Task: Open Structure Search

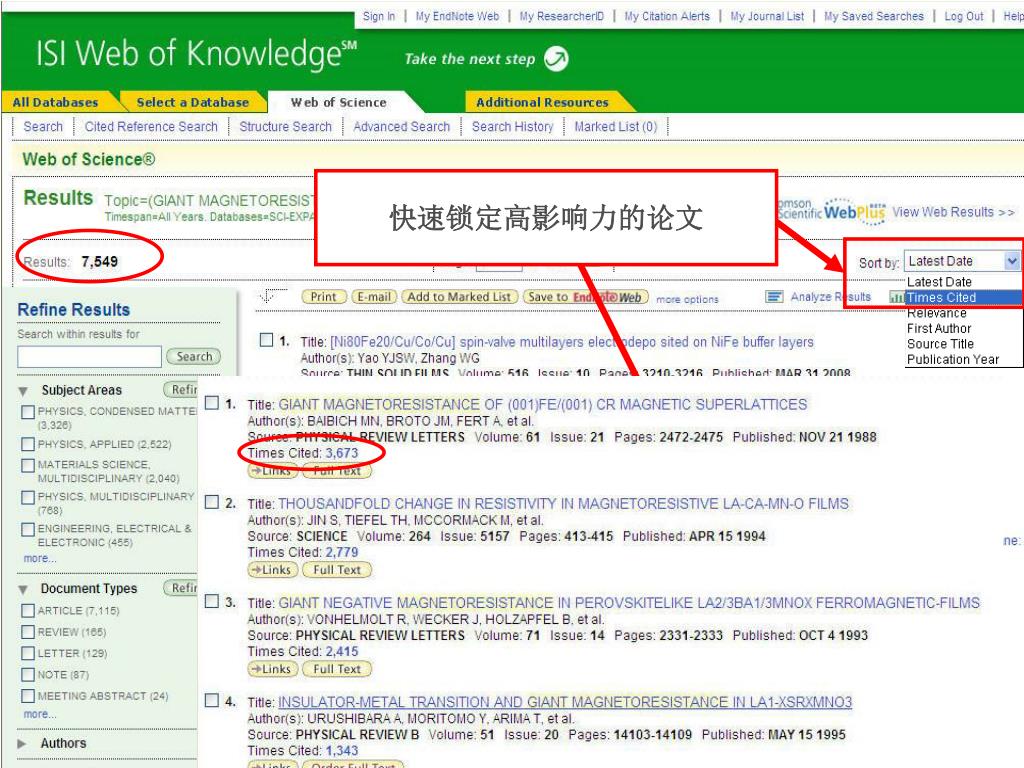Action: pos(285,127)
